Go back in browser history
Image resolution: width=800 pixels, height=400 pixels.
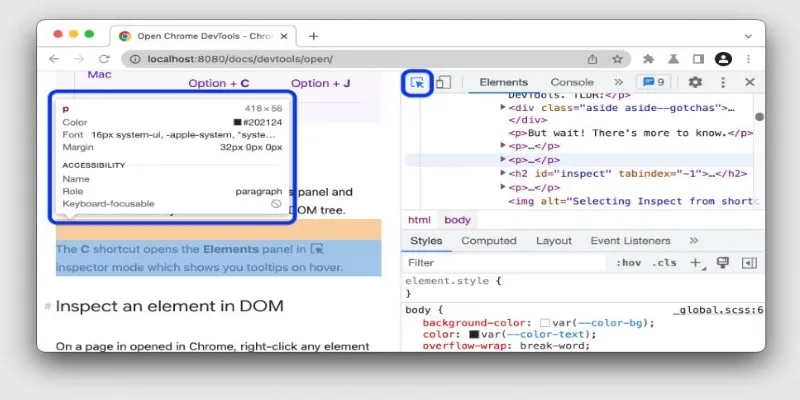tap(54, 59)
